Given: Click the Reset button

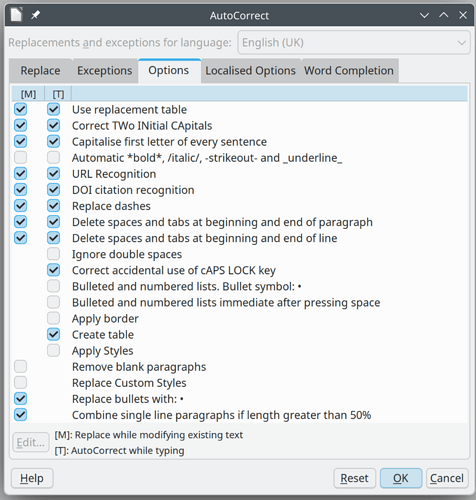Looking at the screenshot, I should [x=355, y=478].
